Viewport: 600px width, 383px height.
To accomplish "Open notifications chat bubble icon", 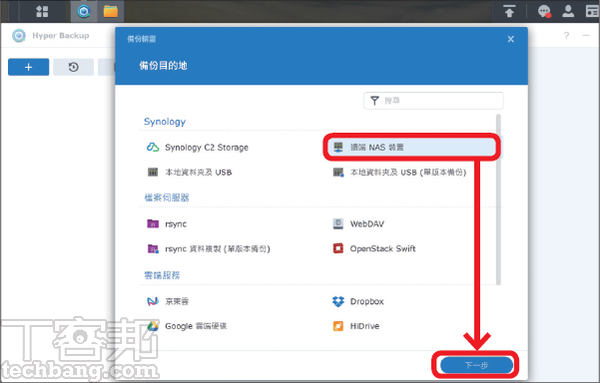I will click(544, 11).
